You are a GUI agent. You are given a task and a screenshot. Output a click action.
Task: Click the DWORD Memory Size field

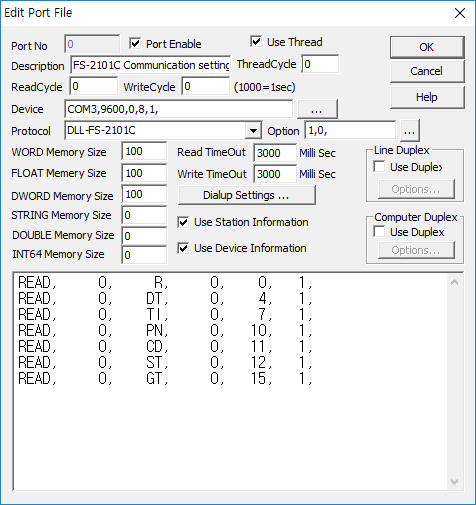pyautogui.click(x=144, y=194)
